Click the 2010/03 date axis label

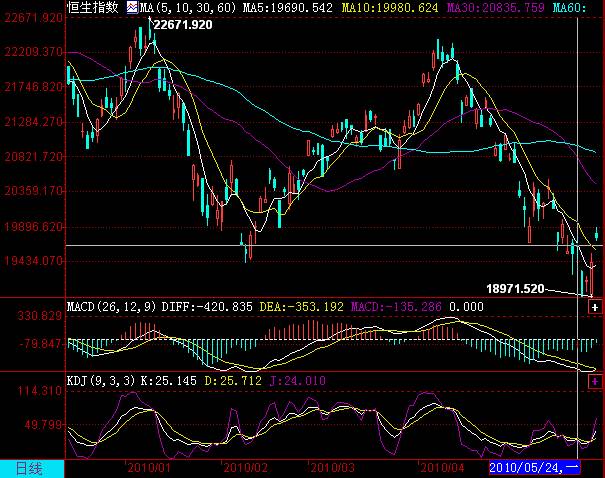click(x=333, y=468)
